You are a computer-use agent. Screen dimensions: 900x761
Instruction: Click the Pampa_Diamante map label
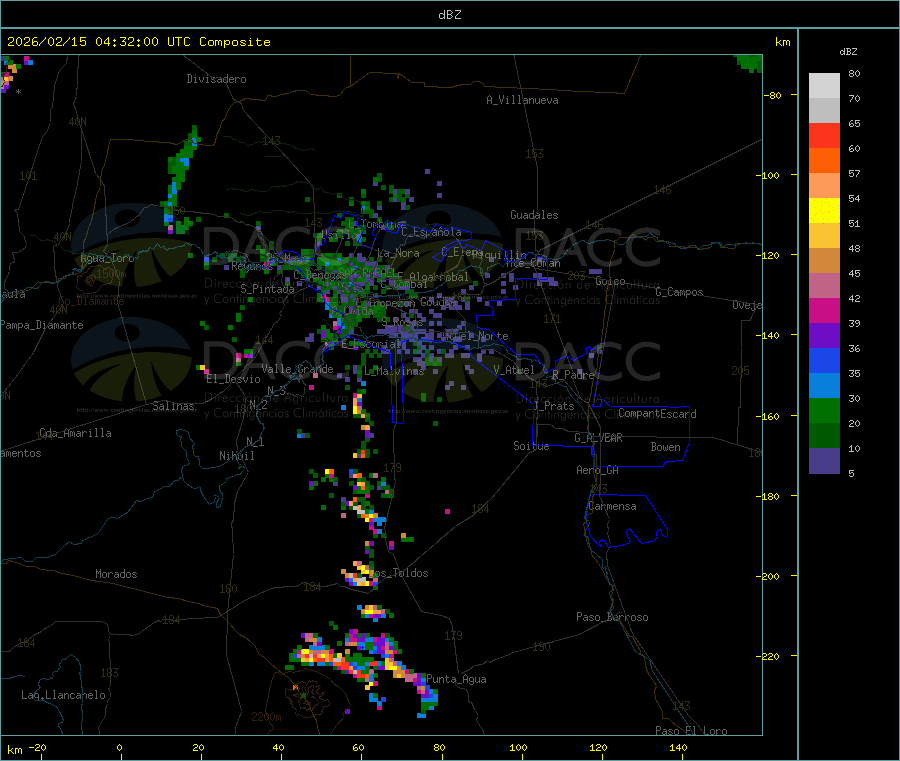coord(42,325)
